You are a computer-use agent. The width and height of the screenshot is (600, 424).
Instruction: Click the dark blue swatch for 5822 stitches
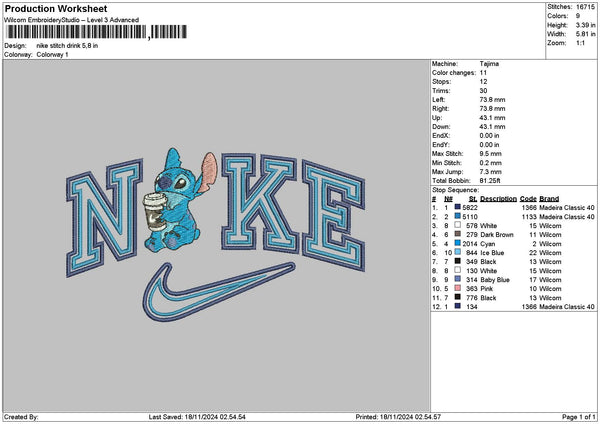pos(457,207)
